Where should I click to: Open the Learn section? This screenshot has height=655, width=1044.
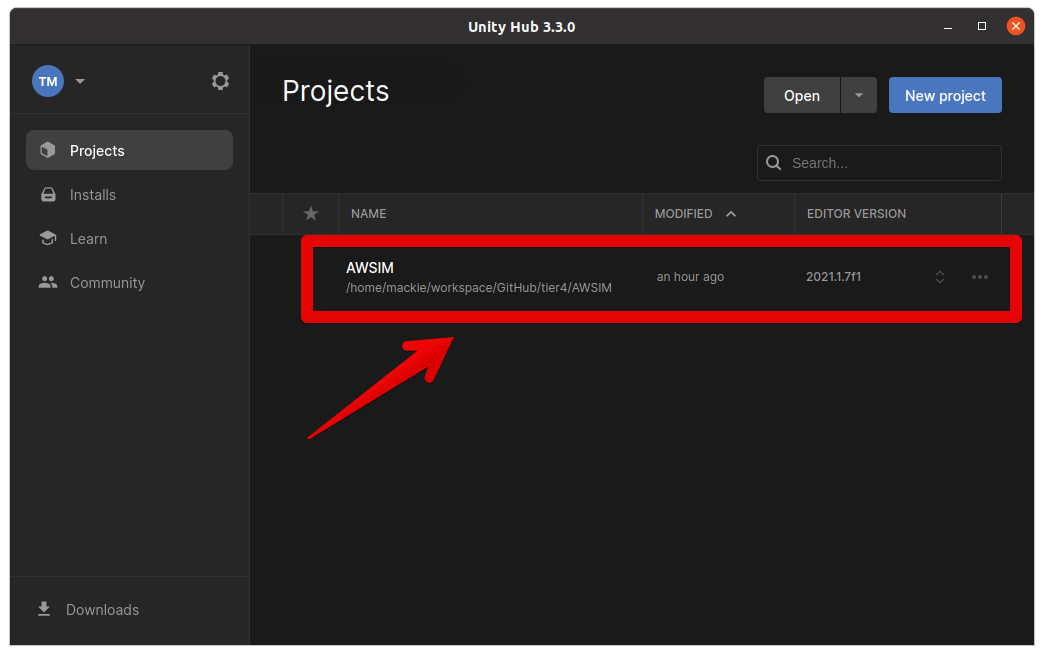click(89, 239)
